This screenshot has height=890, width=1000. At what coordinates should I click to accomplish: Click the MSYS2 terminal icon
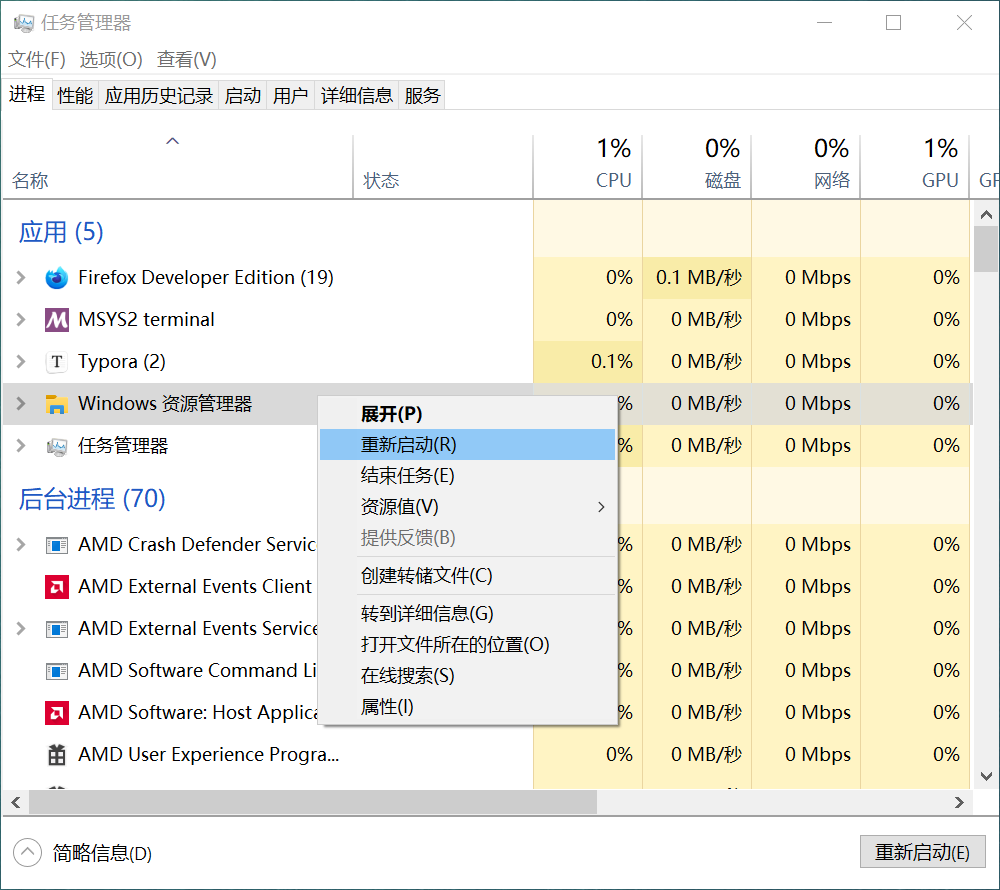57,320
